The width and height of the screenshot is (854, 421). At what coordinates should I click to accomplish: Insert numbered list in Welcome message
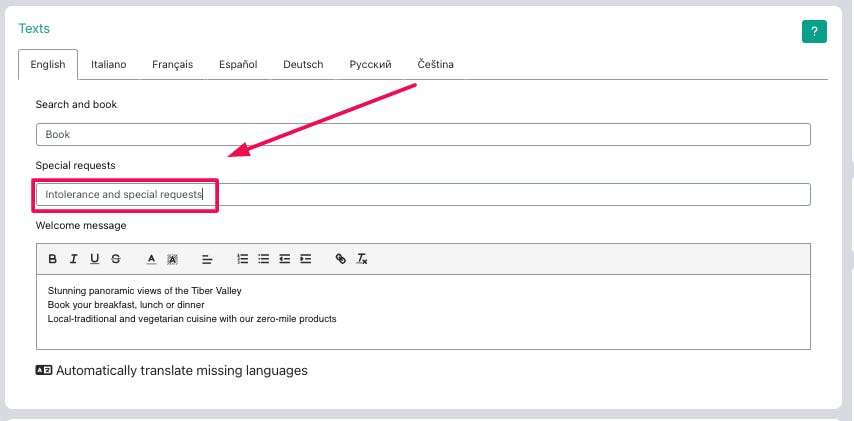pos(243,259)
